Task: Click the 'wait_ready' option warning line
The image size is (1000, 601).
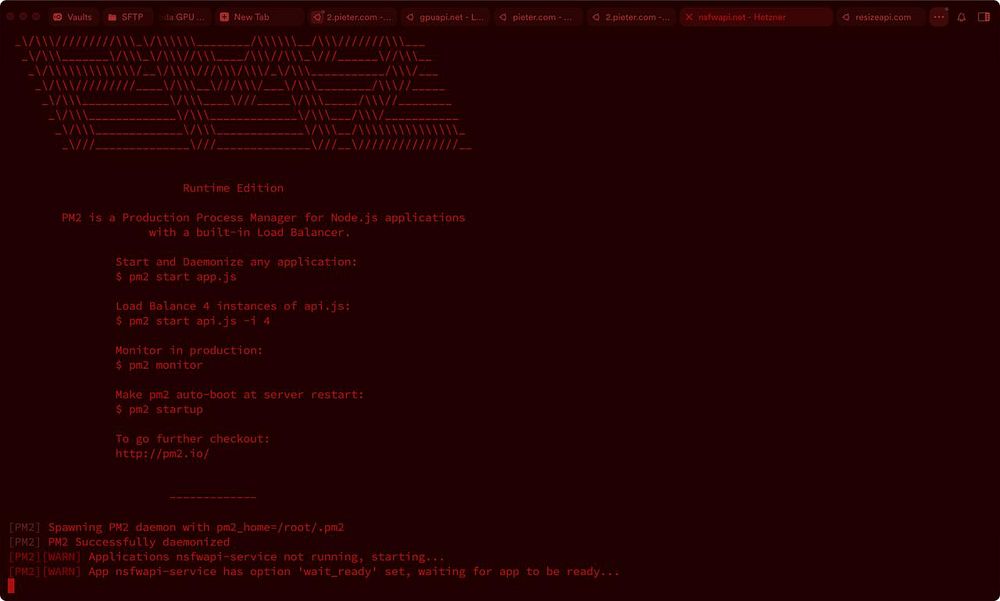Action: tap(314, 572)
